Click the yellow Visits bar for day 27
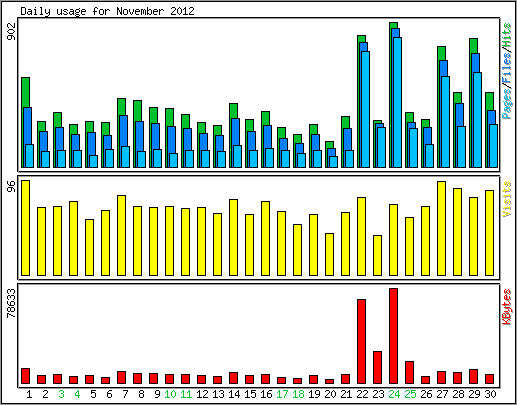 pos(441,228)
